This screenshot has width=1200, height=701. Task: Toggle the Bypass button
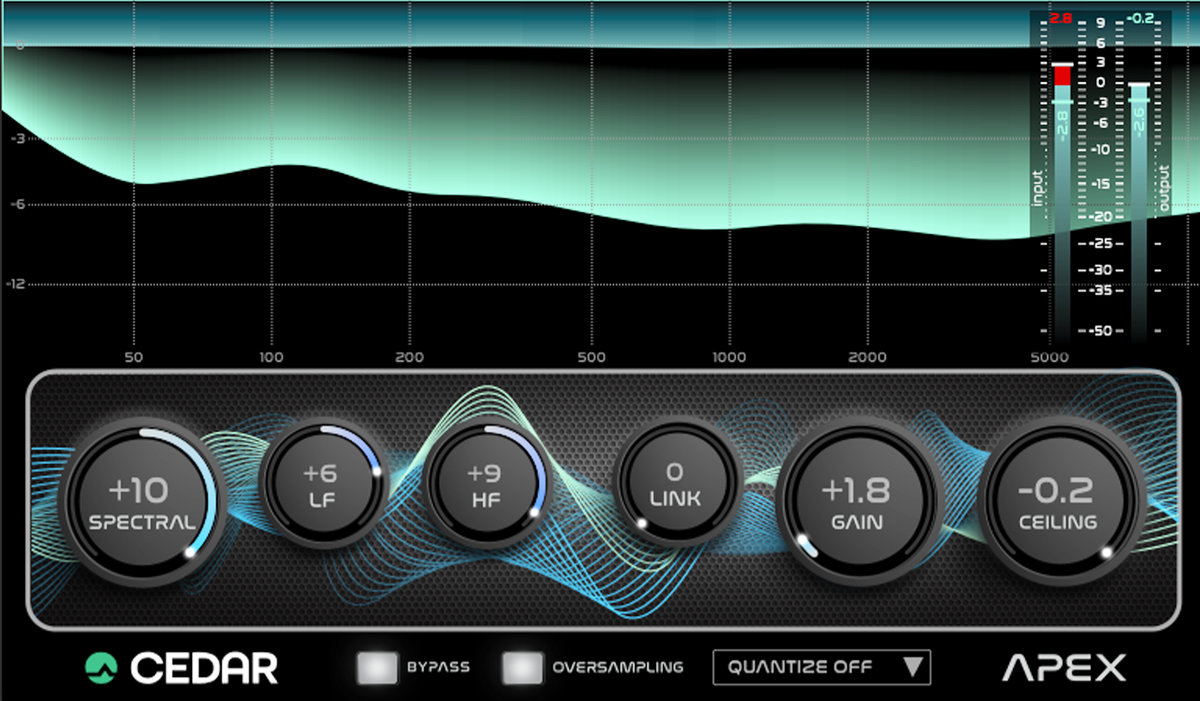pyautogui.click(x=375, y=667)
